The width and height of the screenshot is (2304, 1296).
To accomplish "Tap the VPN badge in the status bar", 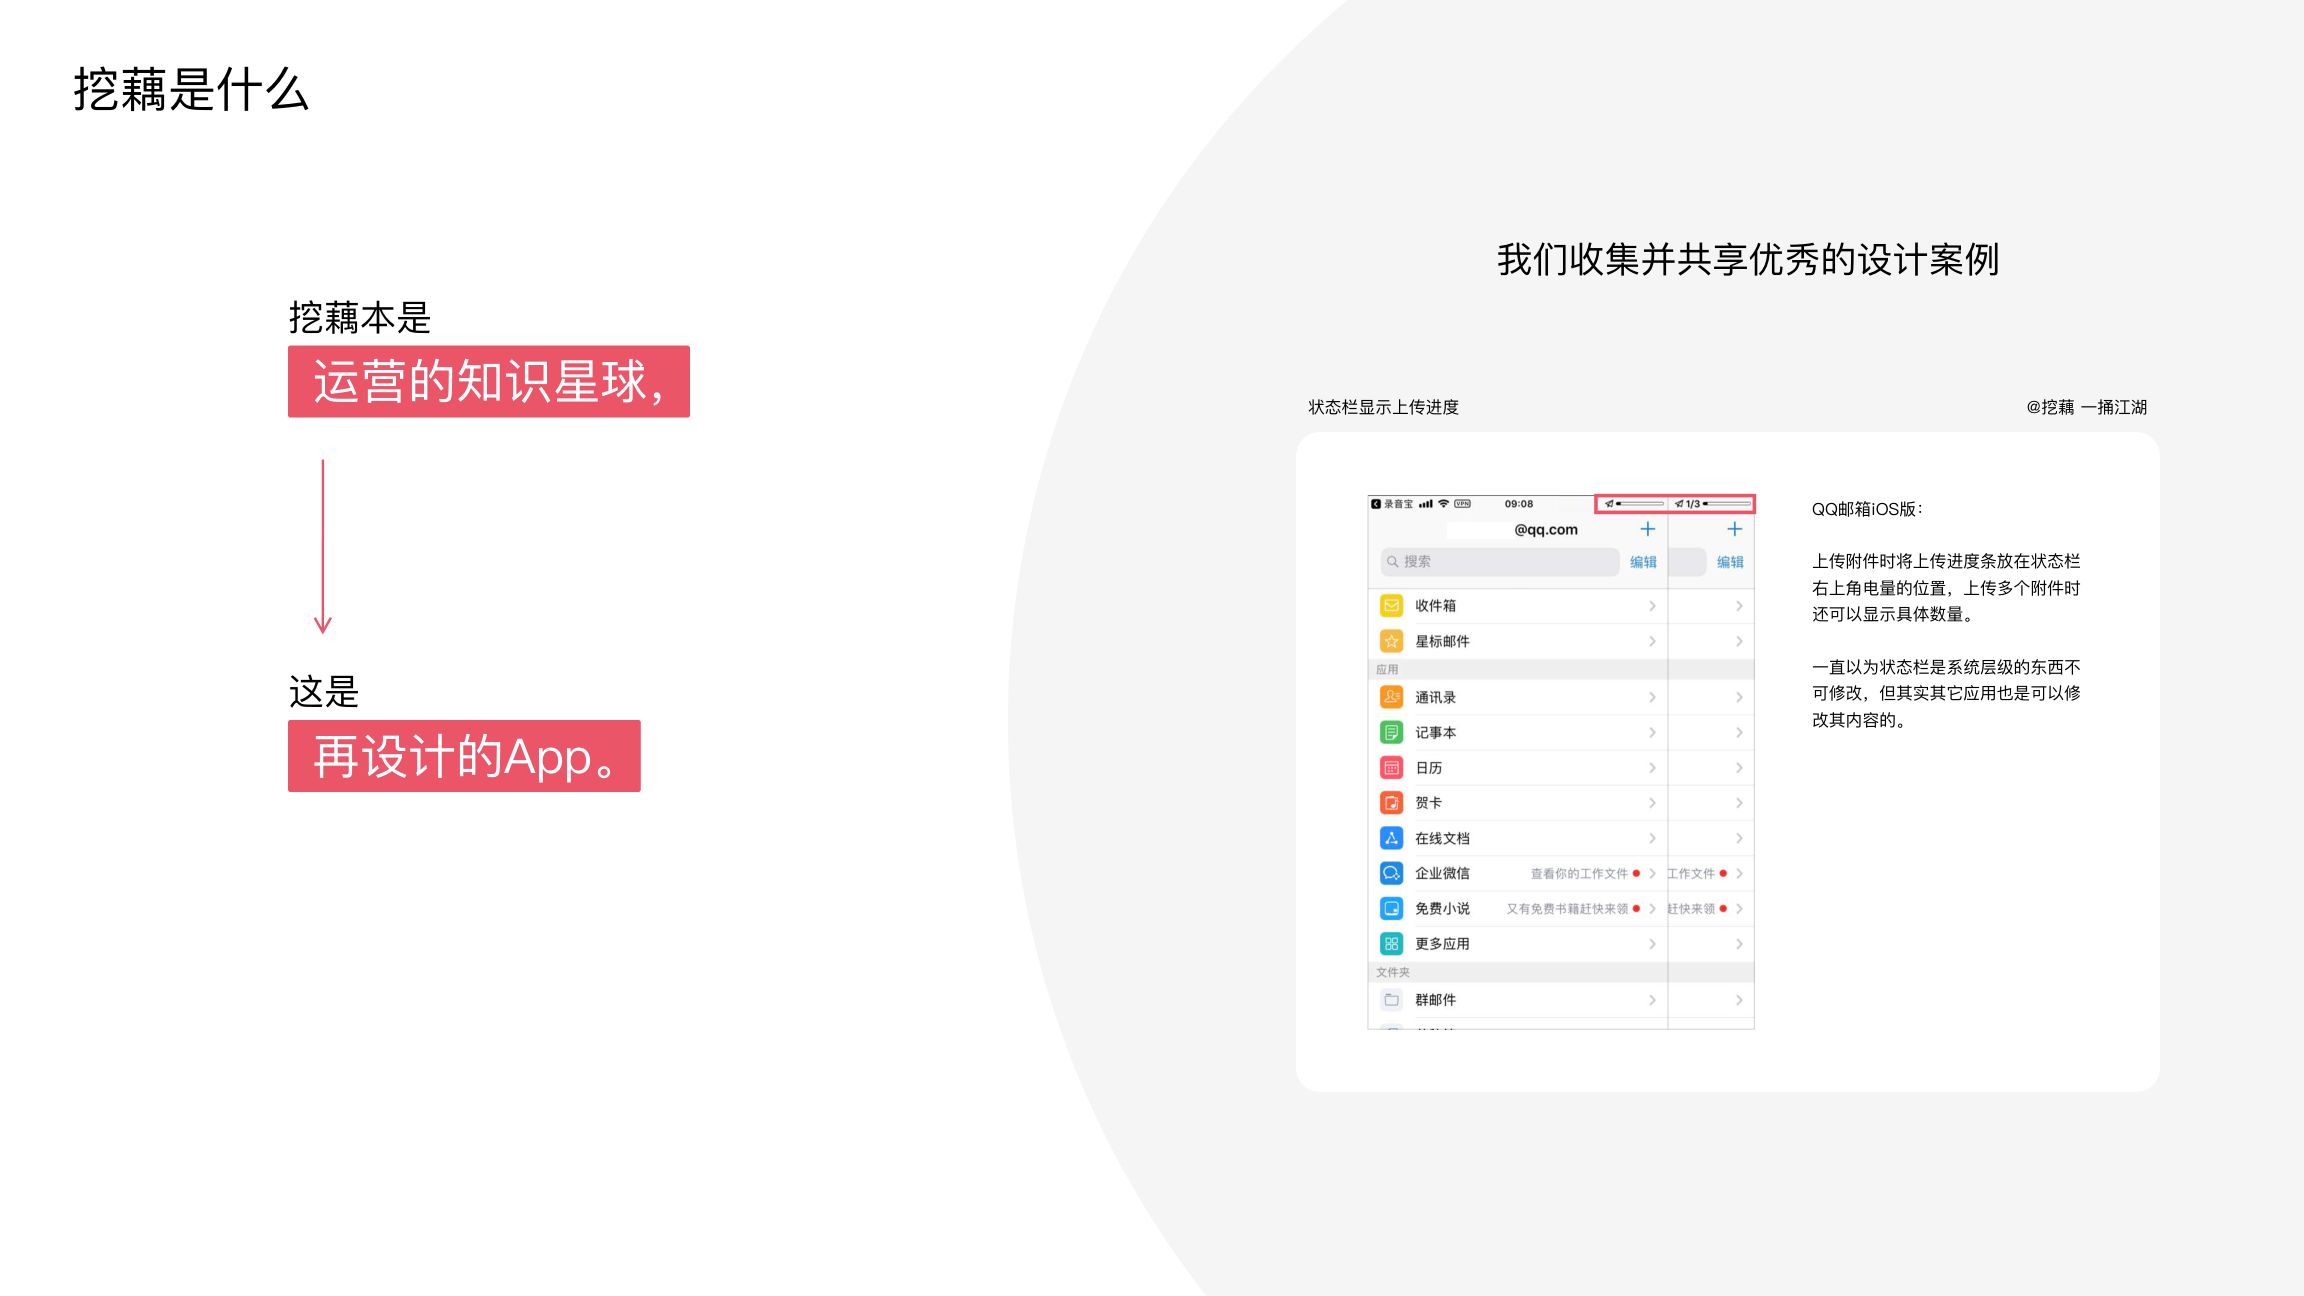I will (x=1463, y=504).
